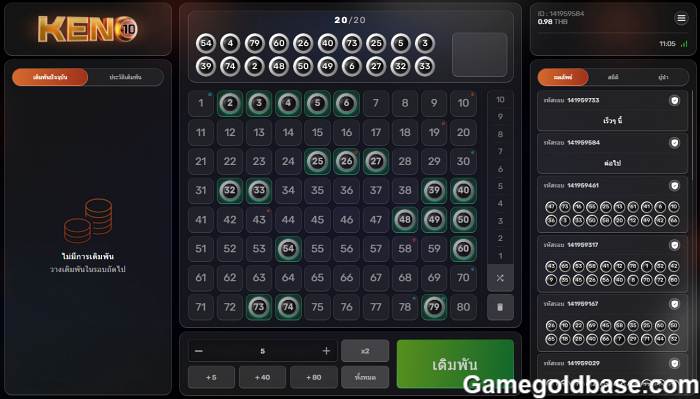The height and width of the screenshot is (399, 700).
Task: Pick number 7 on the grid
Action: click(x=376, y=104)
